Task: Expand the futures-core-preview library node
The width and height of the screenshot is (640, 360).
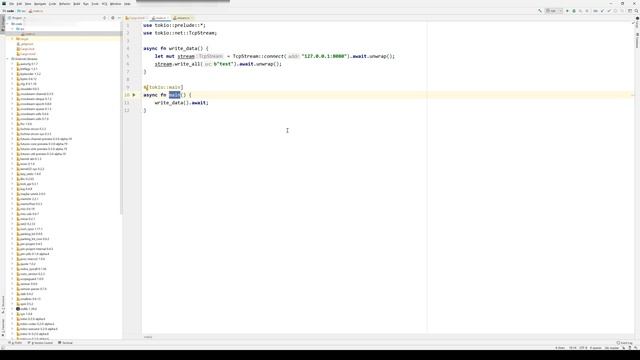Action: pyautogui.click(x=13, y=144)
